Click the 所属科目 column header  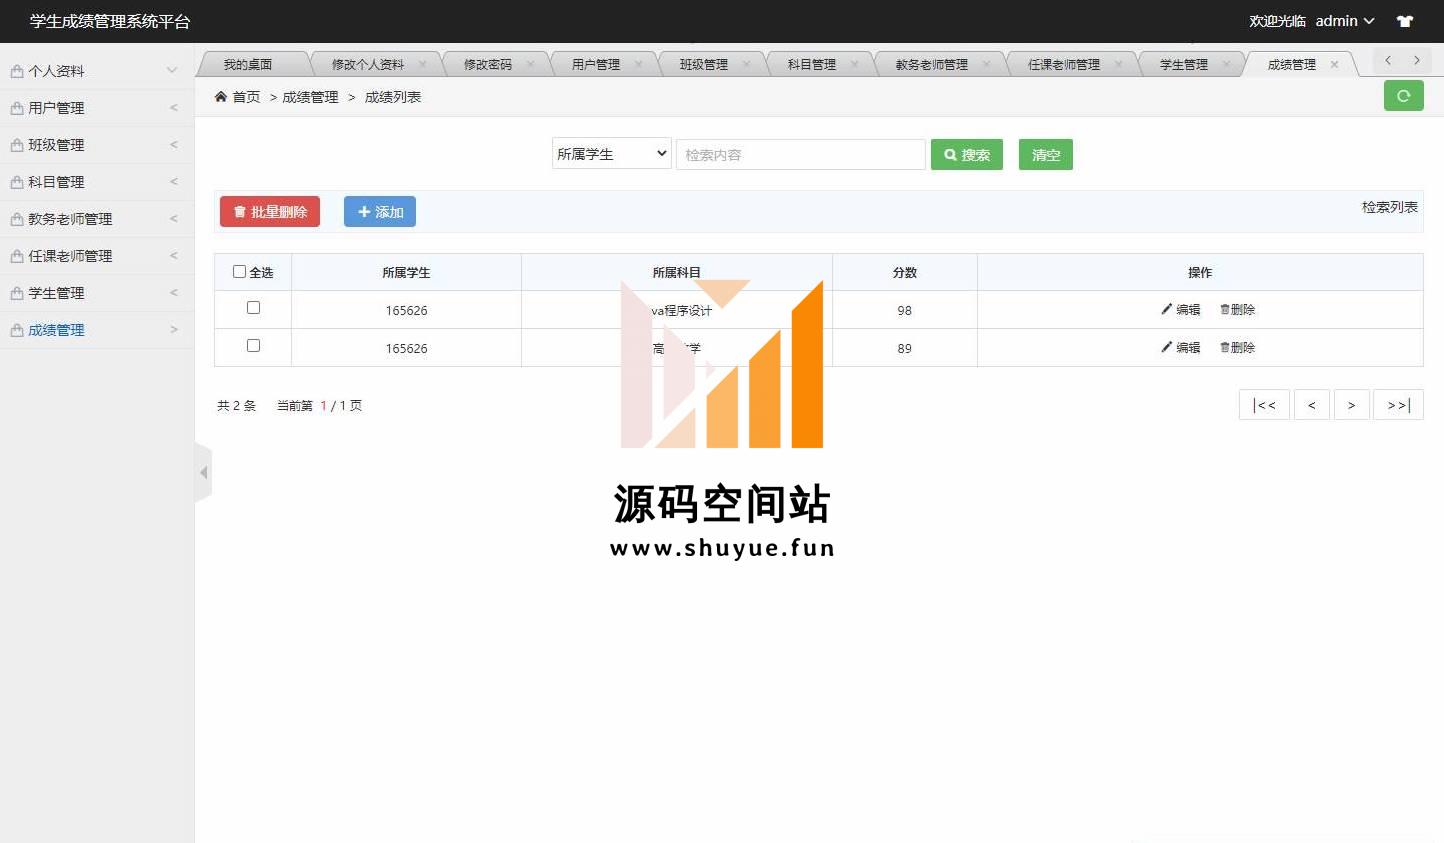[677, 272]
